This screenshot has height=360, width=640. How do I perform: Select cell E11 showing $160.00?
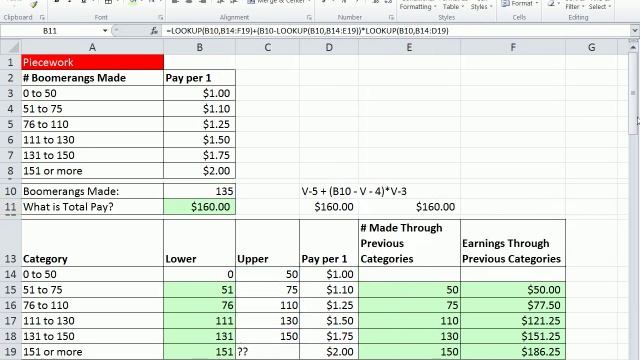tap(409, 207)
